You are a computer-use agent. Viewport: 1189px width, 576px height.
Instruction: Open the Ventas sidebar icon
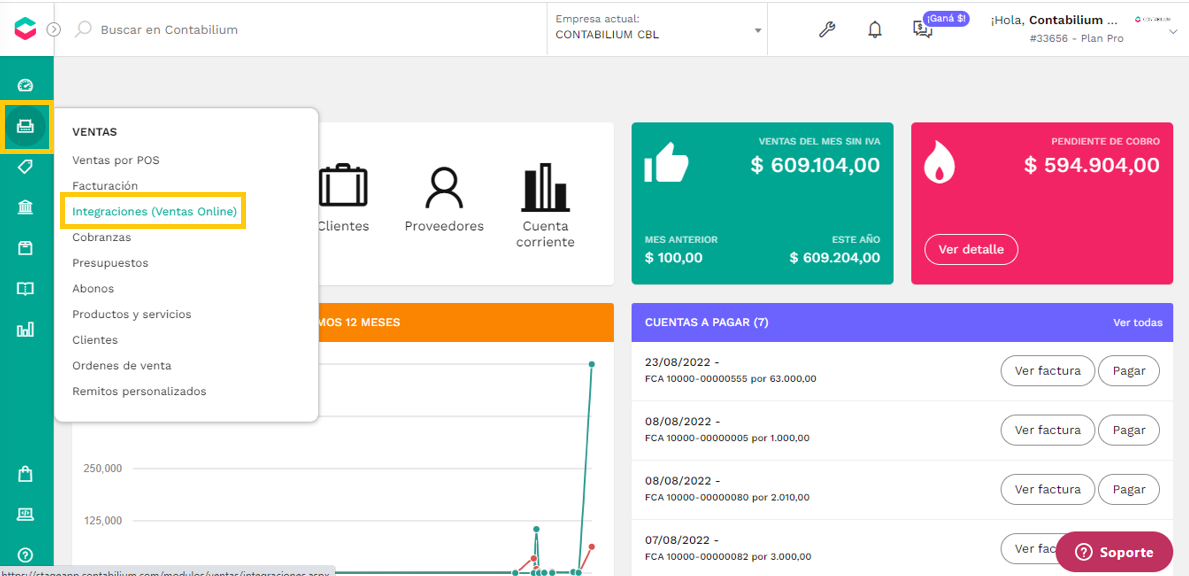point(27,128)
